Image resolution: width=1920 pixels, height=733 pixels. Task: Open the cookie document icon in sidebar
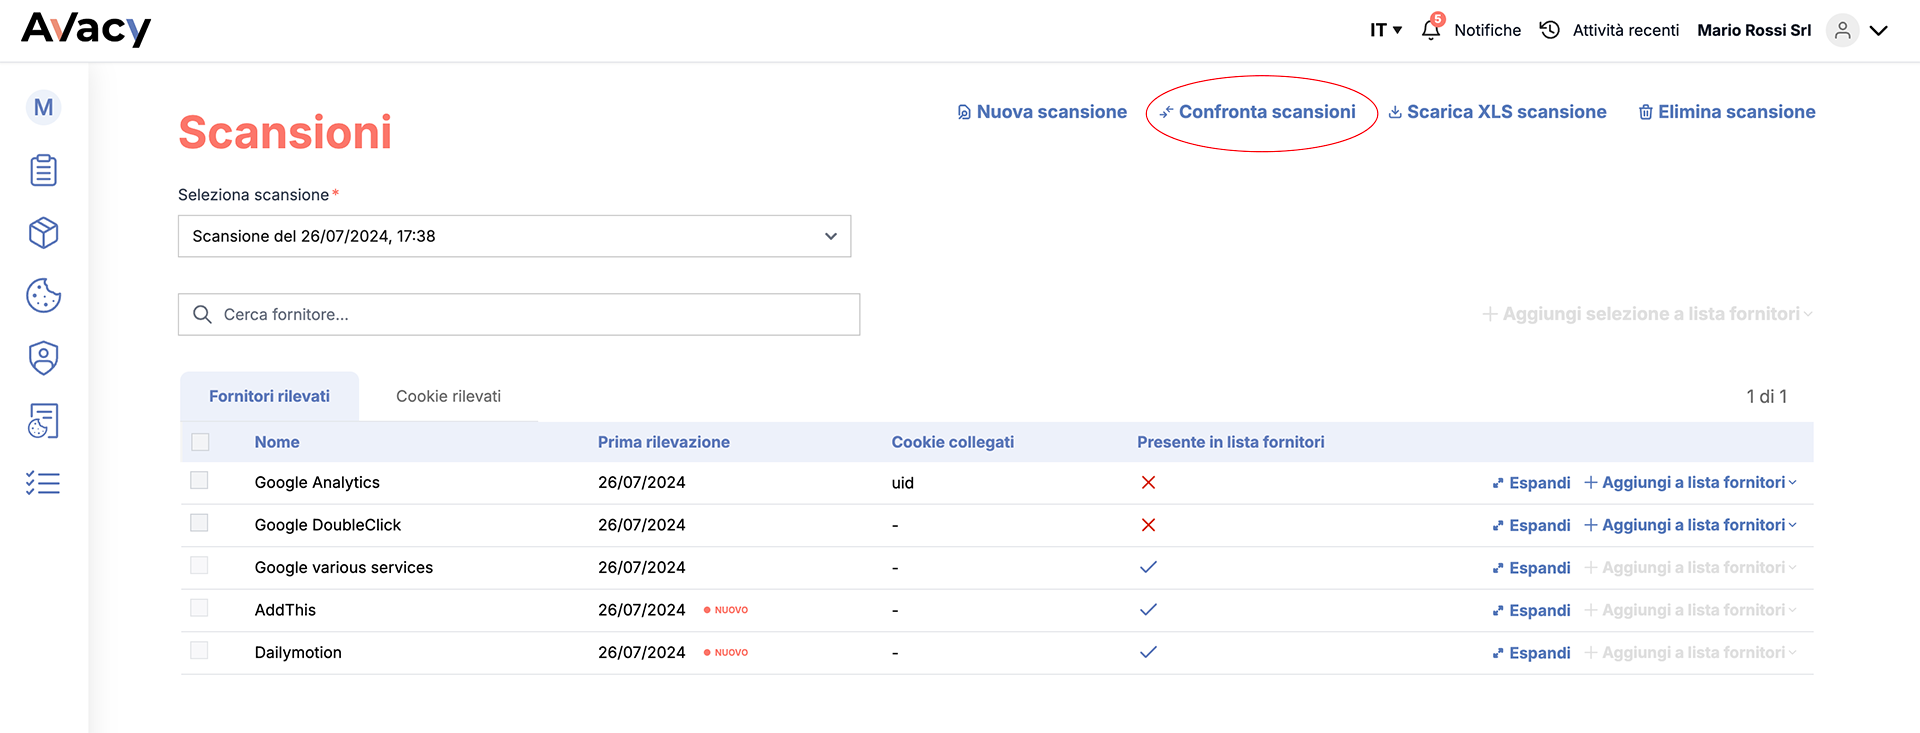pos(43,421)
